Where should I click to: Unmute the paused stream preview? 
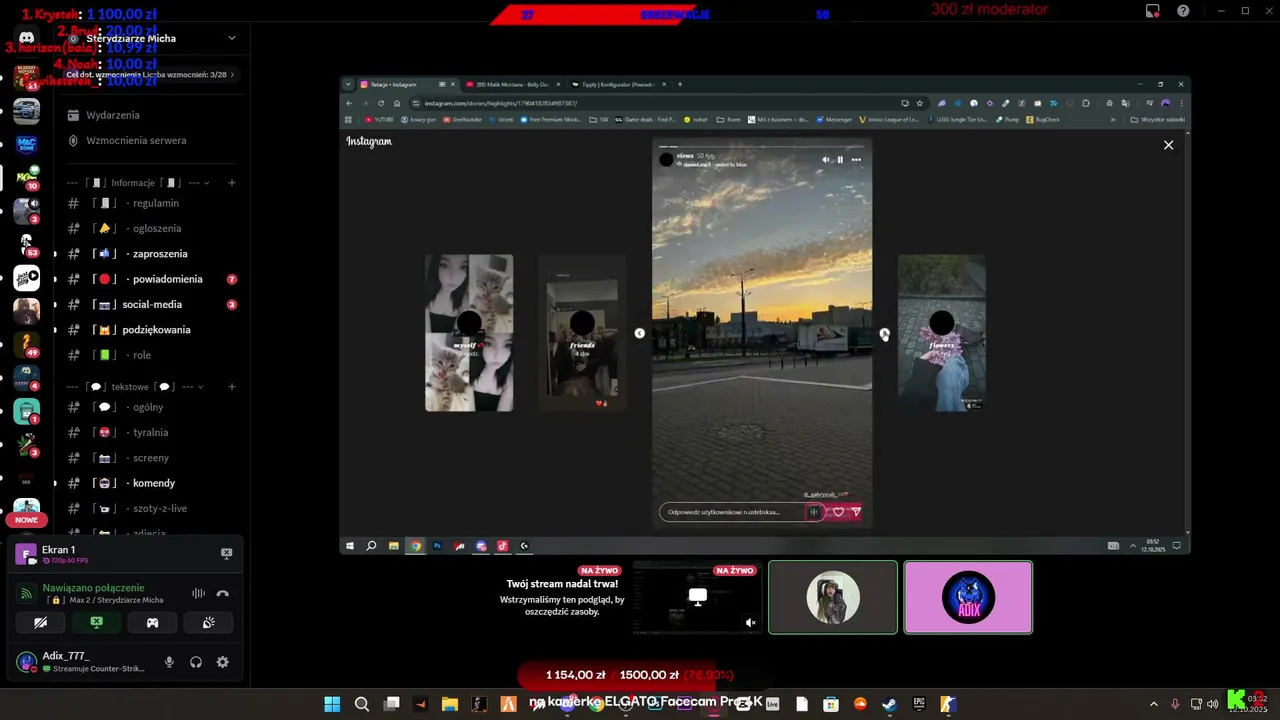(751, 622)
